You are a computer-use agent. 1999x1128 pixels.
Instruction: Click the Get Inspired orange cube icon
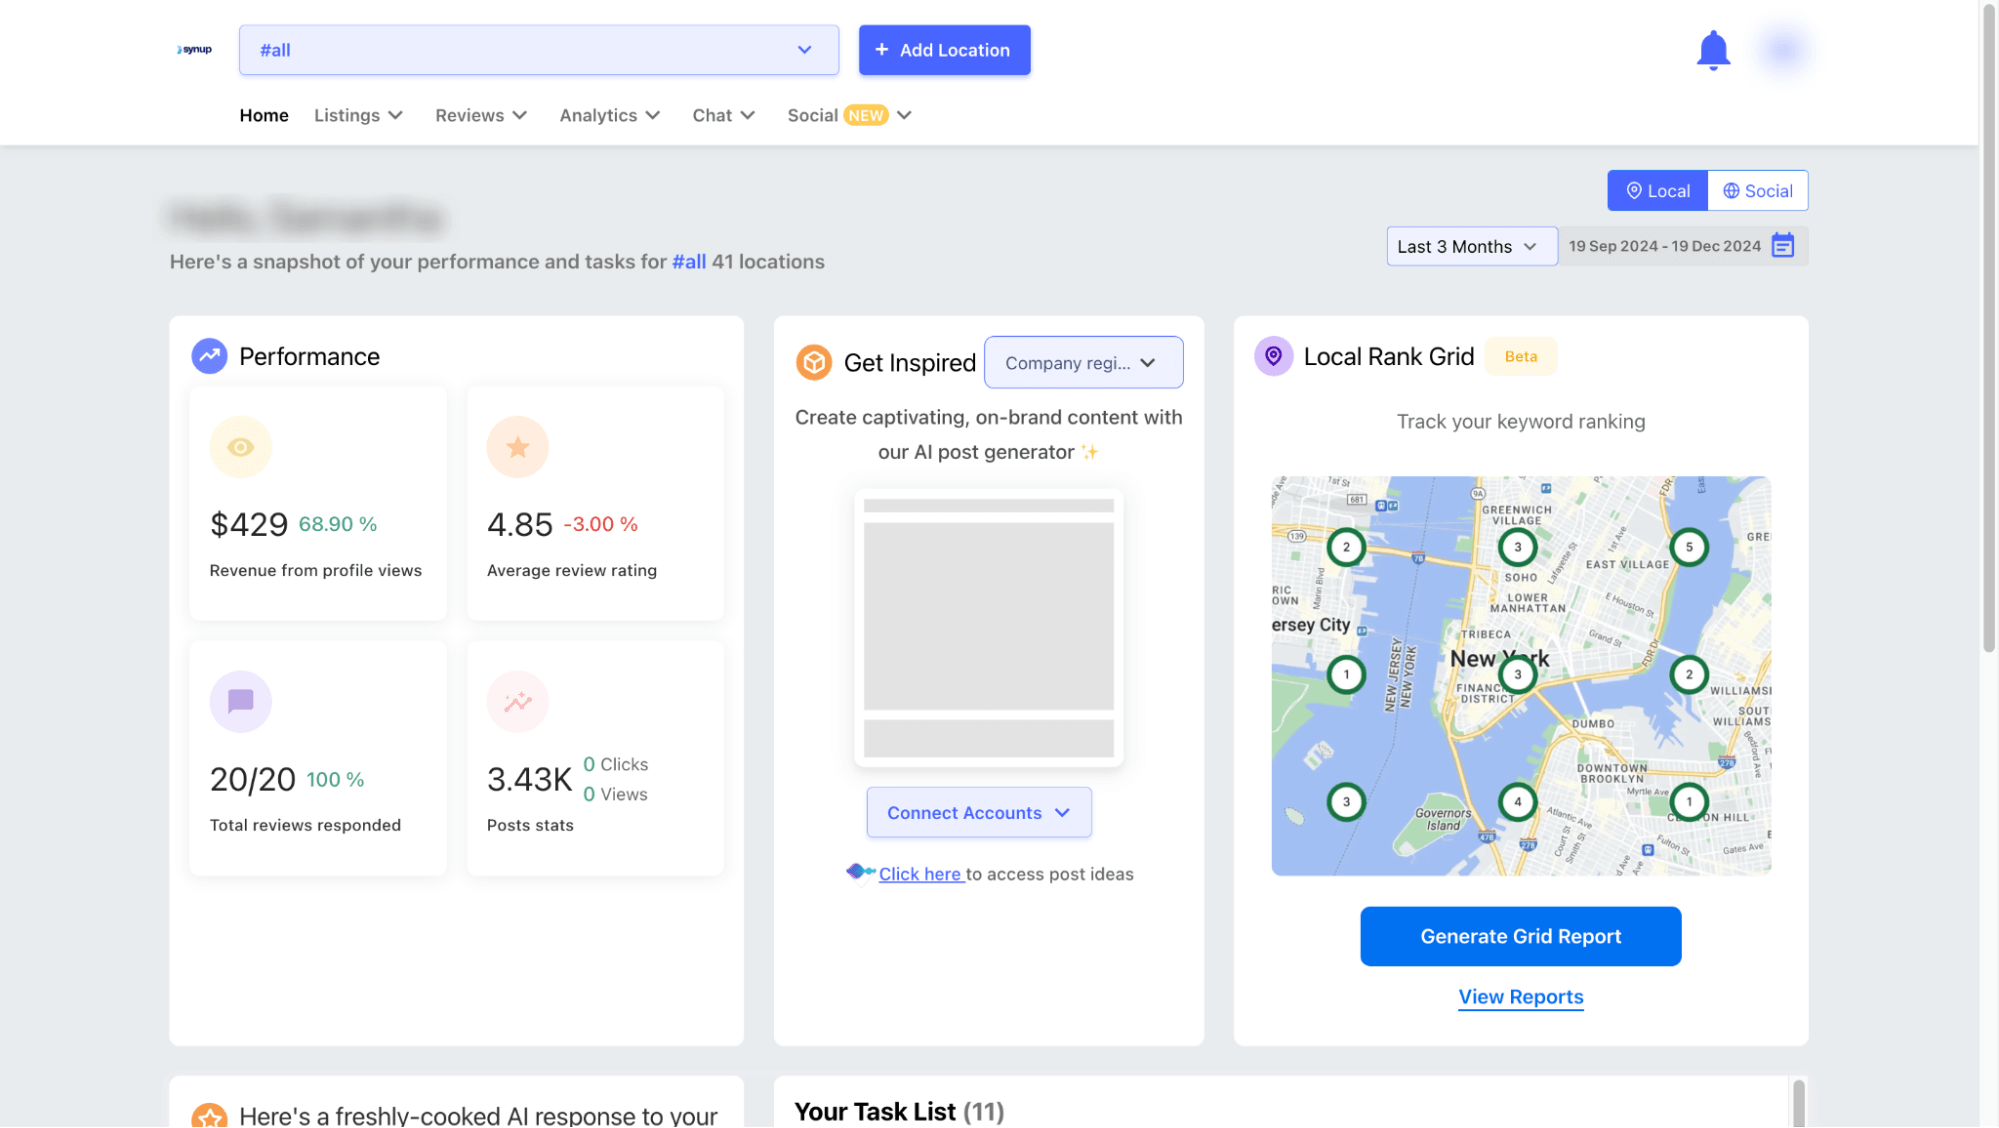813,362
